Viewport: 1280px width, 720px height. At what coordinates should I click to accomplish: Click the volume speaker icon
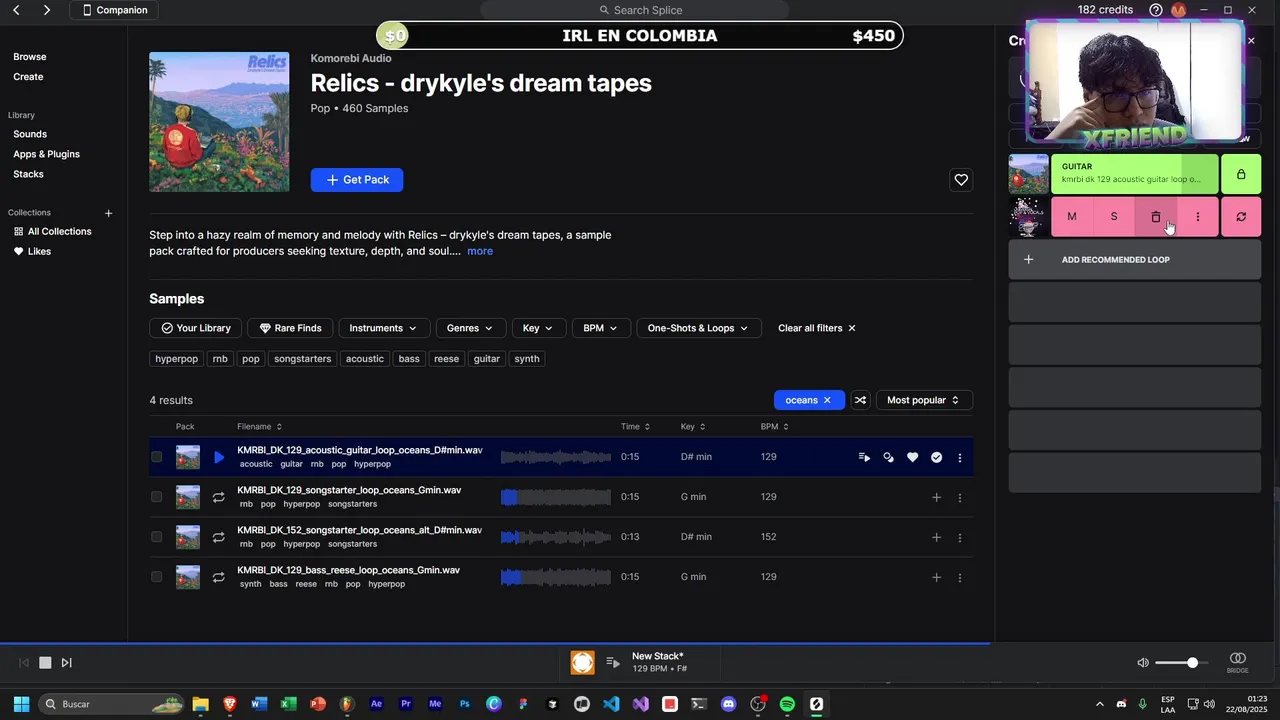point(1143,663)
